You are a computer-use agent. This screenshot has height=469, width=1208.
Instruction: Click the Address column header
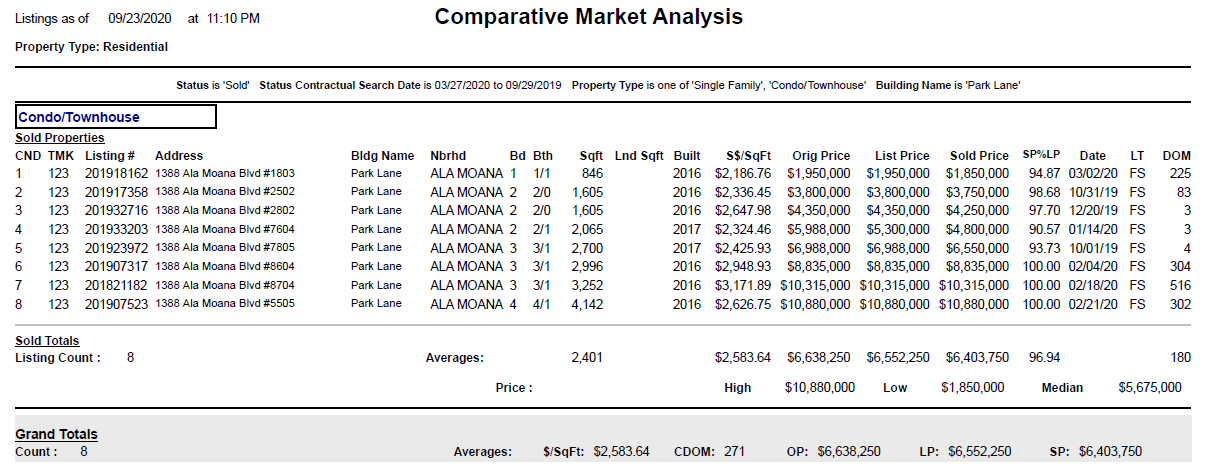click(179, 156)
